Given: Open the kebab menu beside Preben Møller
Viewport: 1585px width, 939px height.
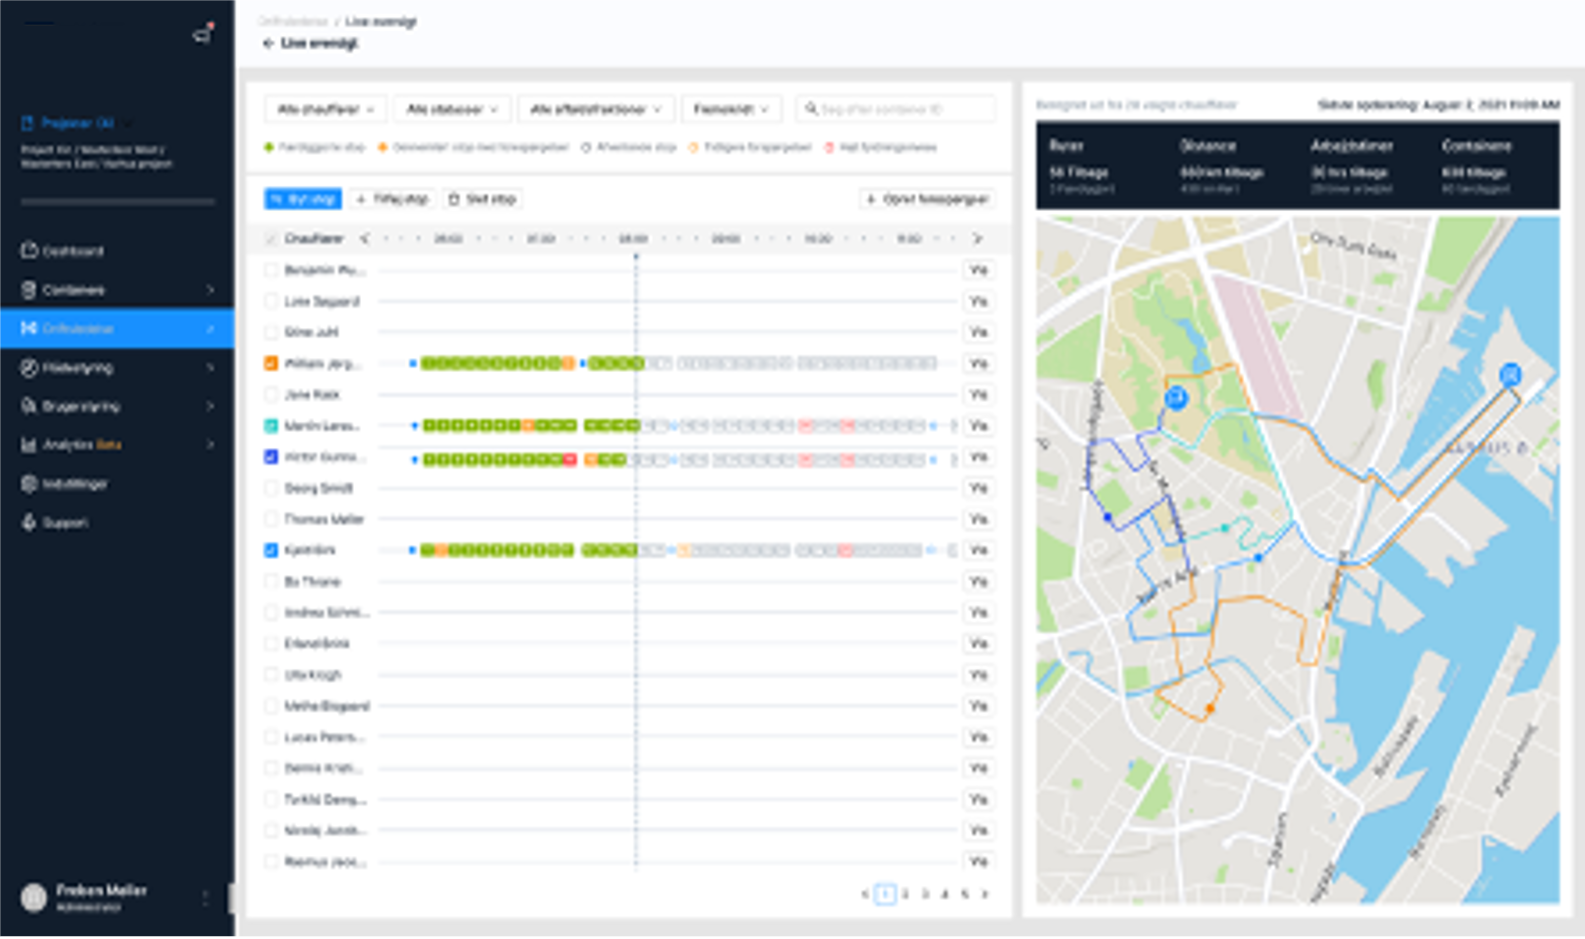Looking at the screenshot, I should [x=205, y=898].
